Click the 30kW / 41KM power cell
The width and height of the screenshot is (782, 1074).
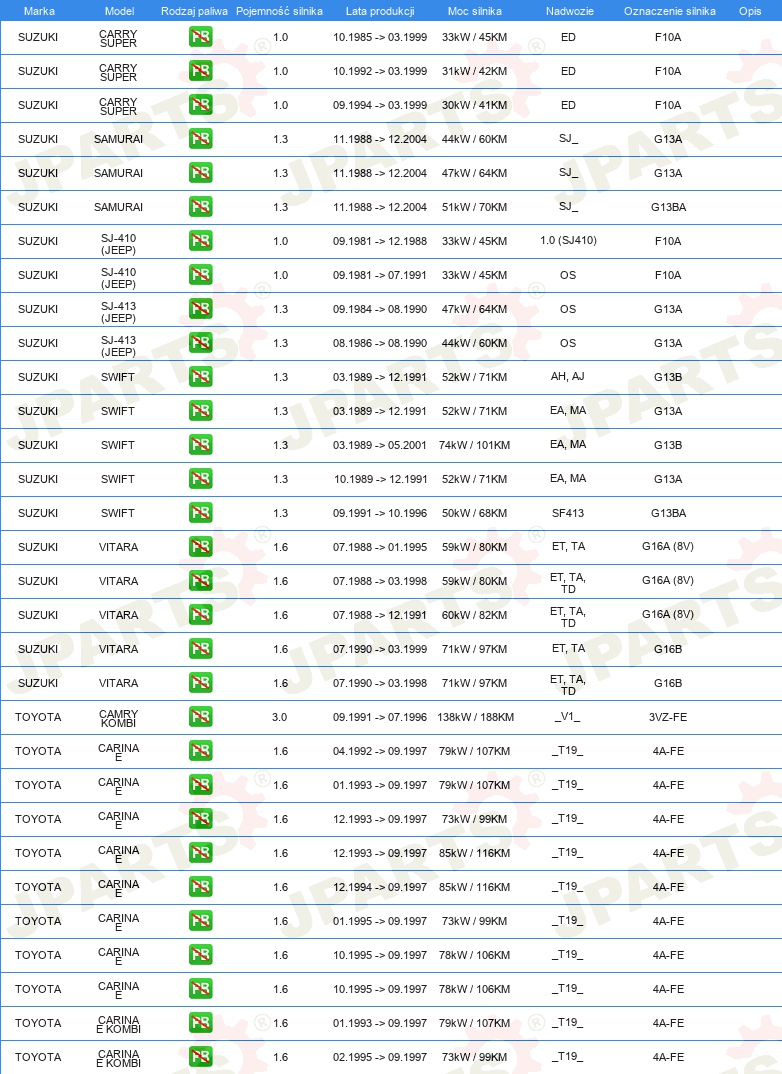tap(475, 105)
